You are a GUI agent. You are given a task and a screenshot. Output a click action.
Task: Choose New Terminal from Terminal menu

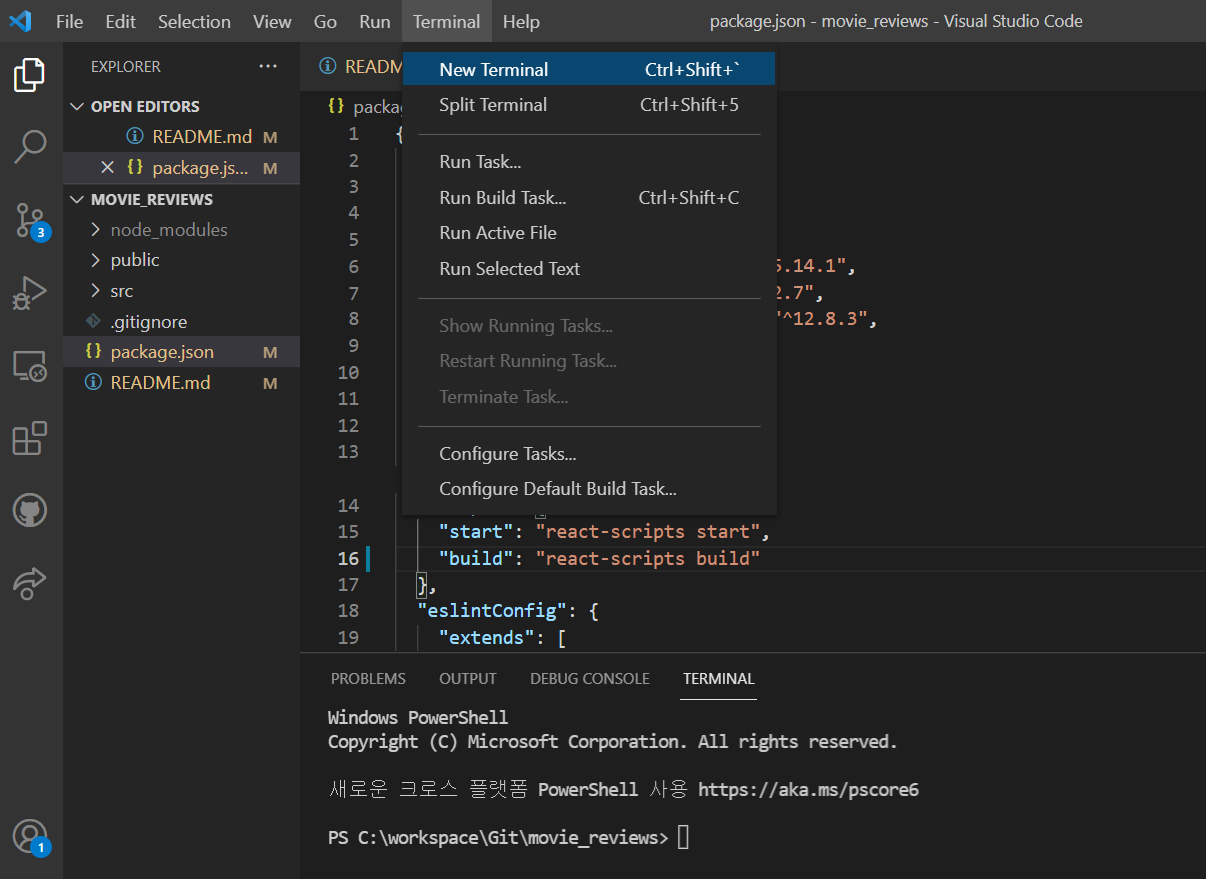tap(589, 69)
